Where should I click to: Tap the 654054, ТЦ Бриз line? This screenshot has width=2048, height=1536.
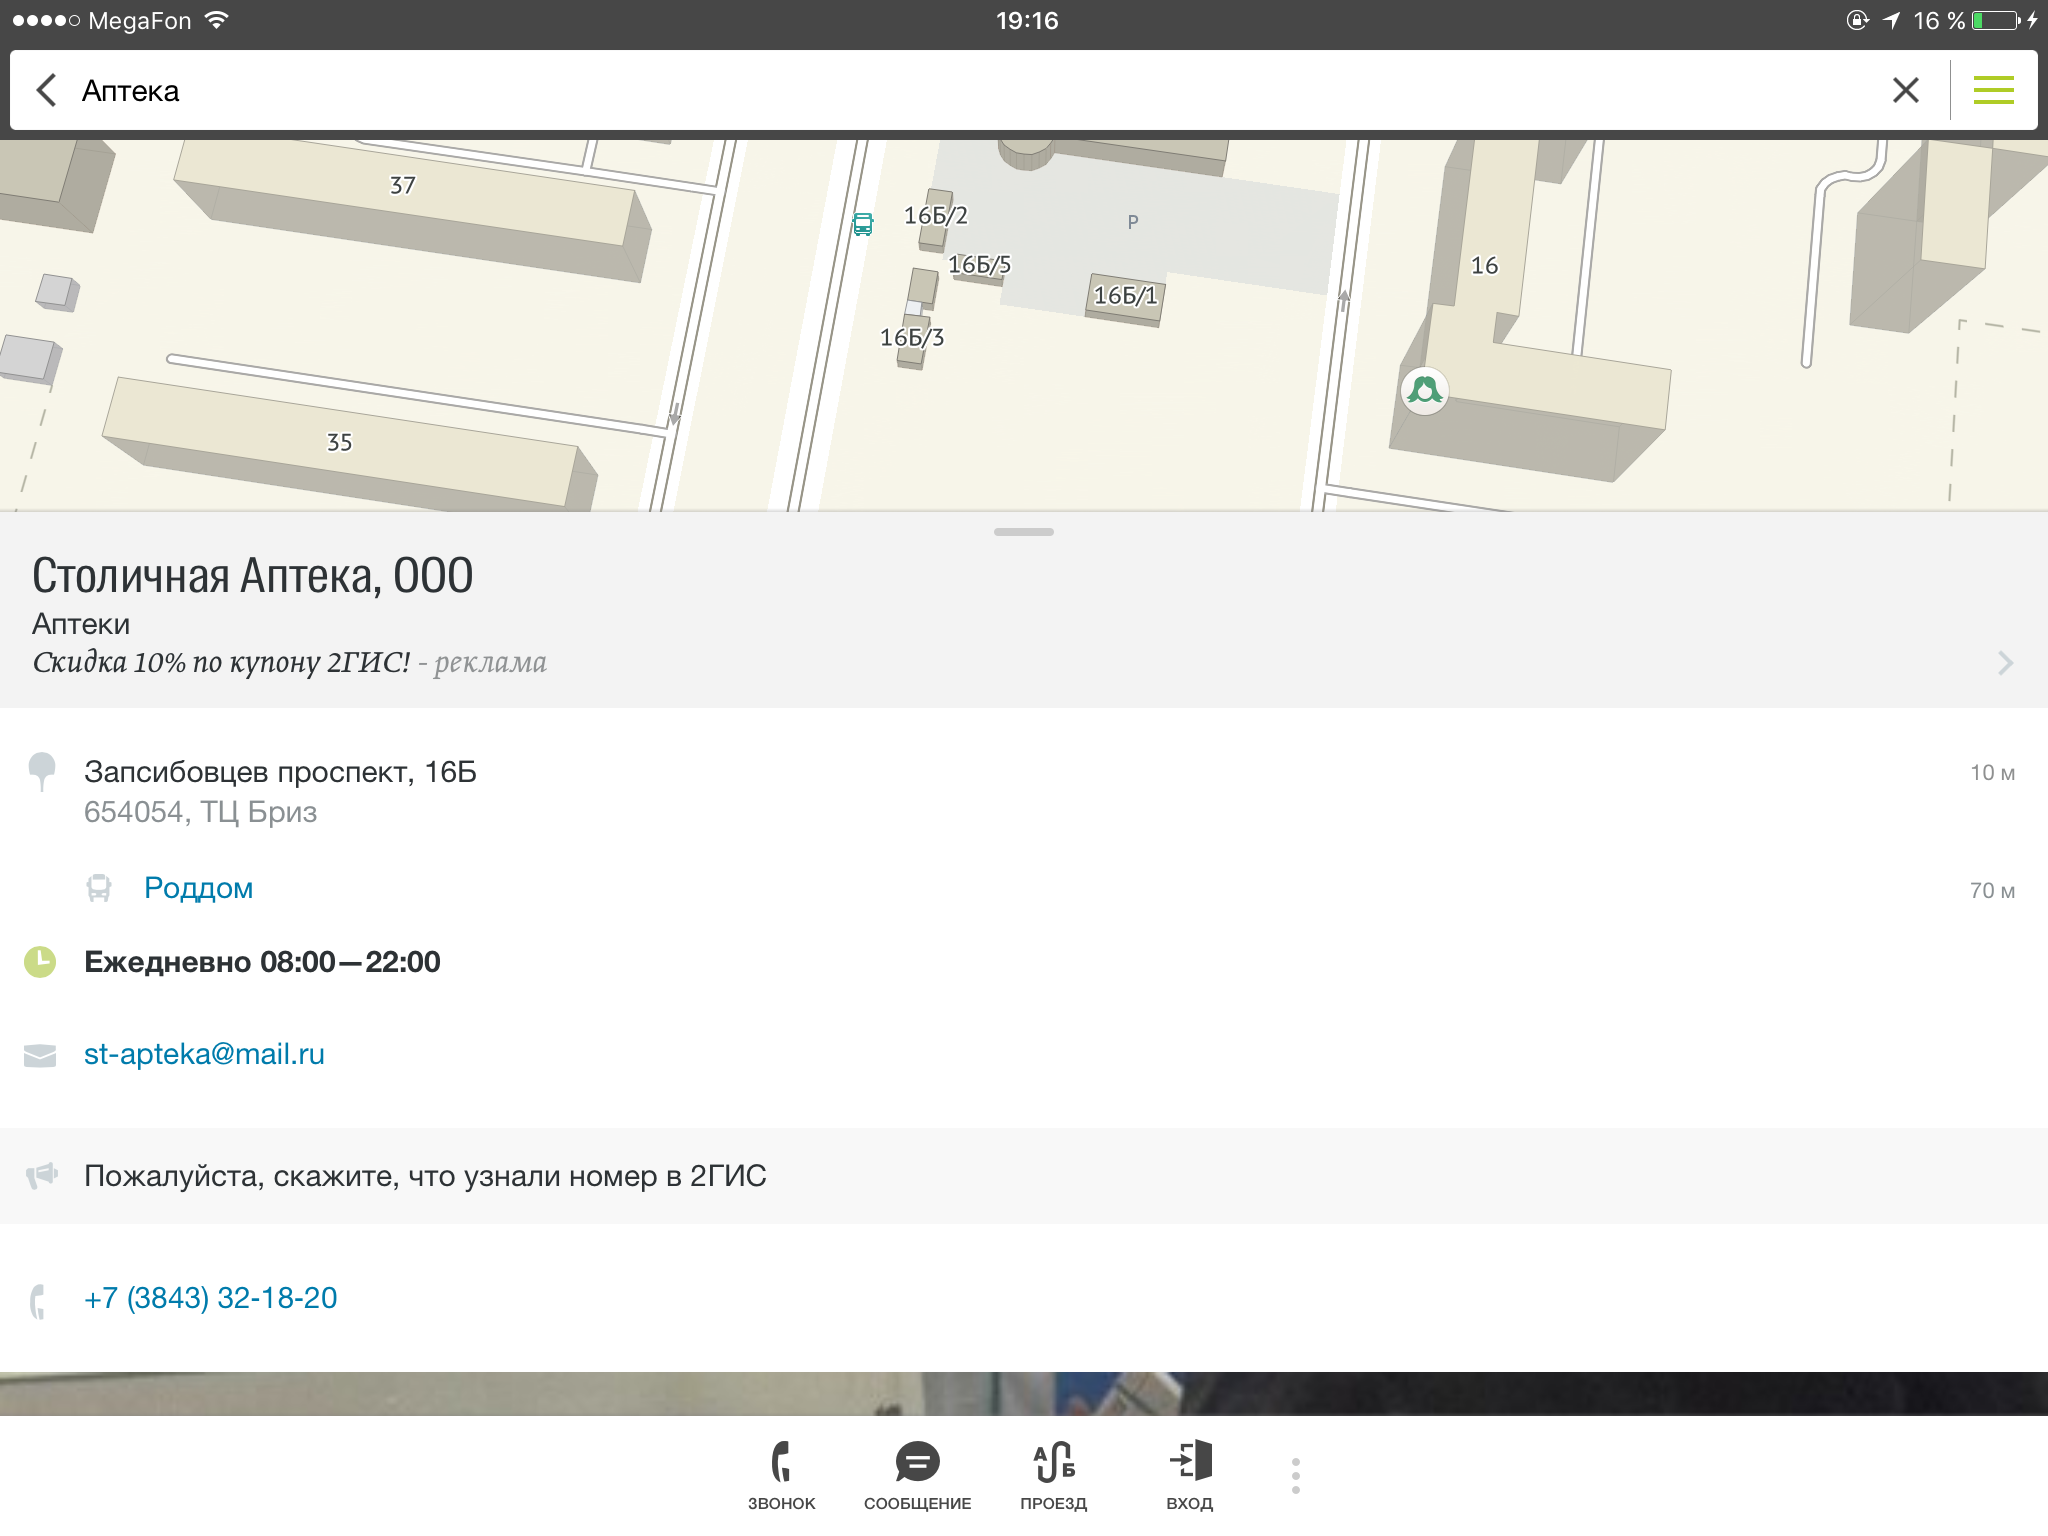(x=200, y=812)
